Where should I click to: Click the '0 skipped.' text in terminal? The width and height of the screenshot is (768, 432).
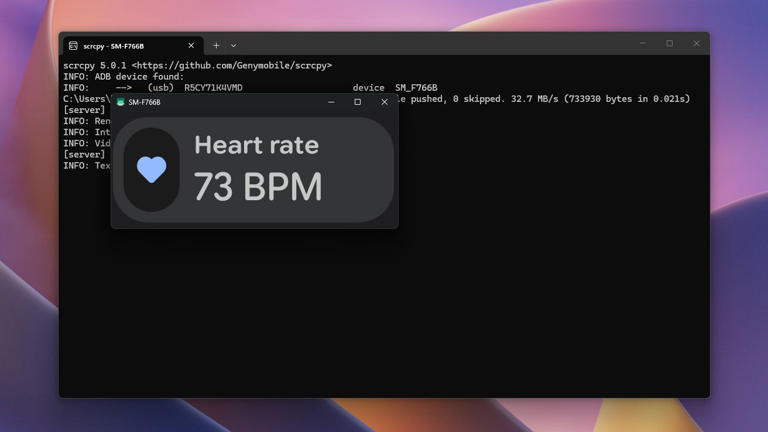[x=479, y=99]
